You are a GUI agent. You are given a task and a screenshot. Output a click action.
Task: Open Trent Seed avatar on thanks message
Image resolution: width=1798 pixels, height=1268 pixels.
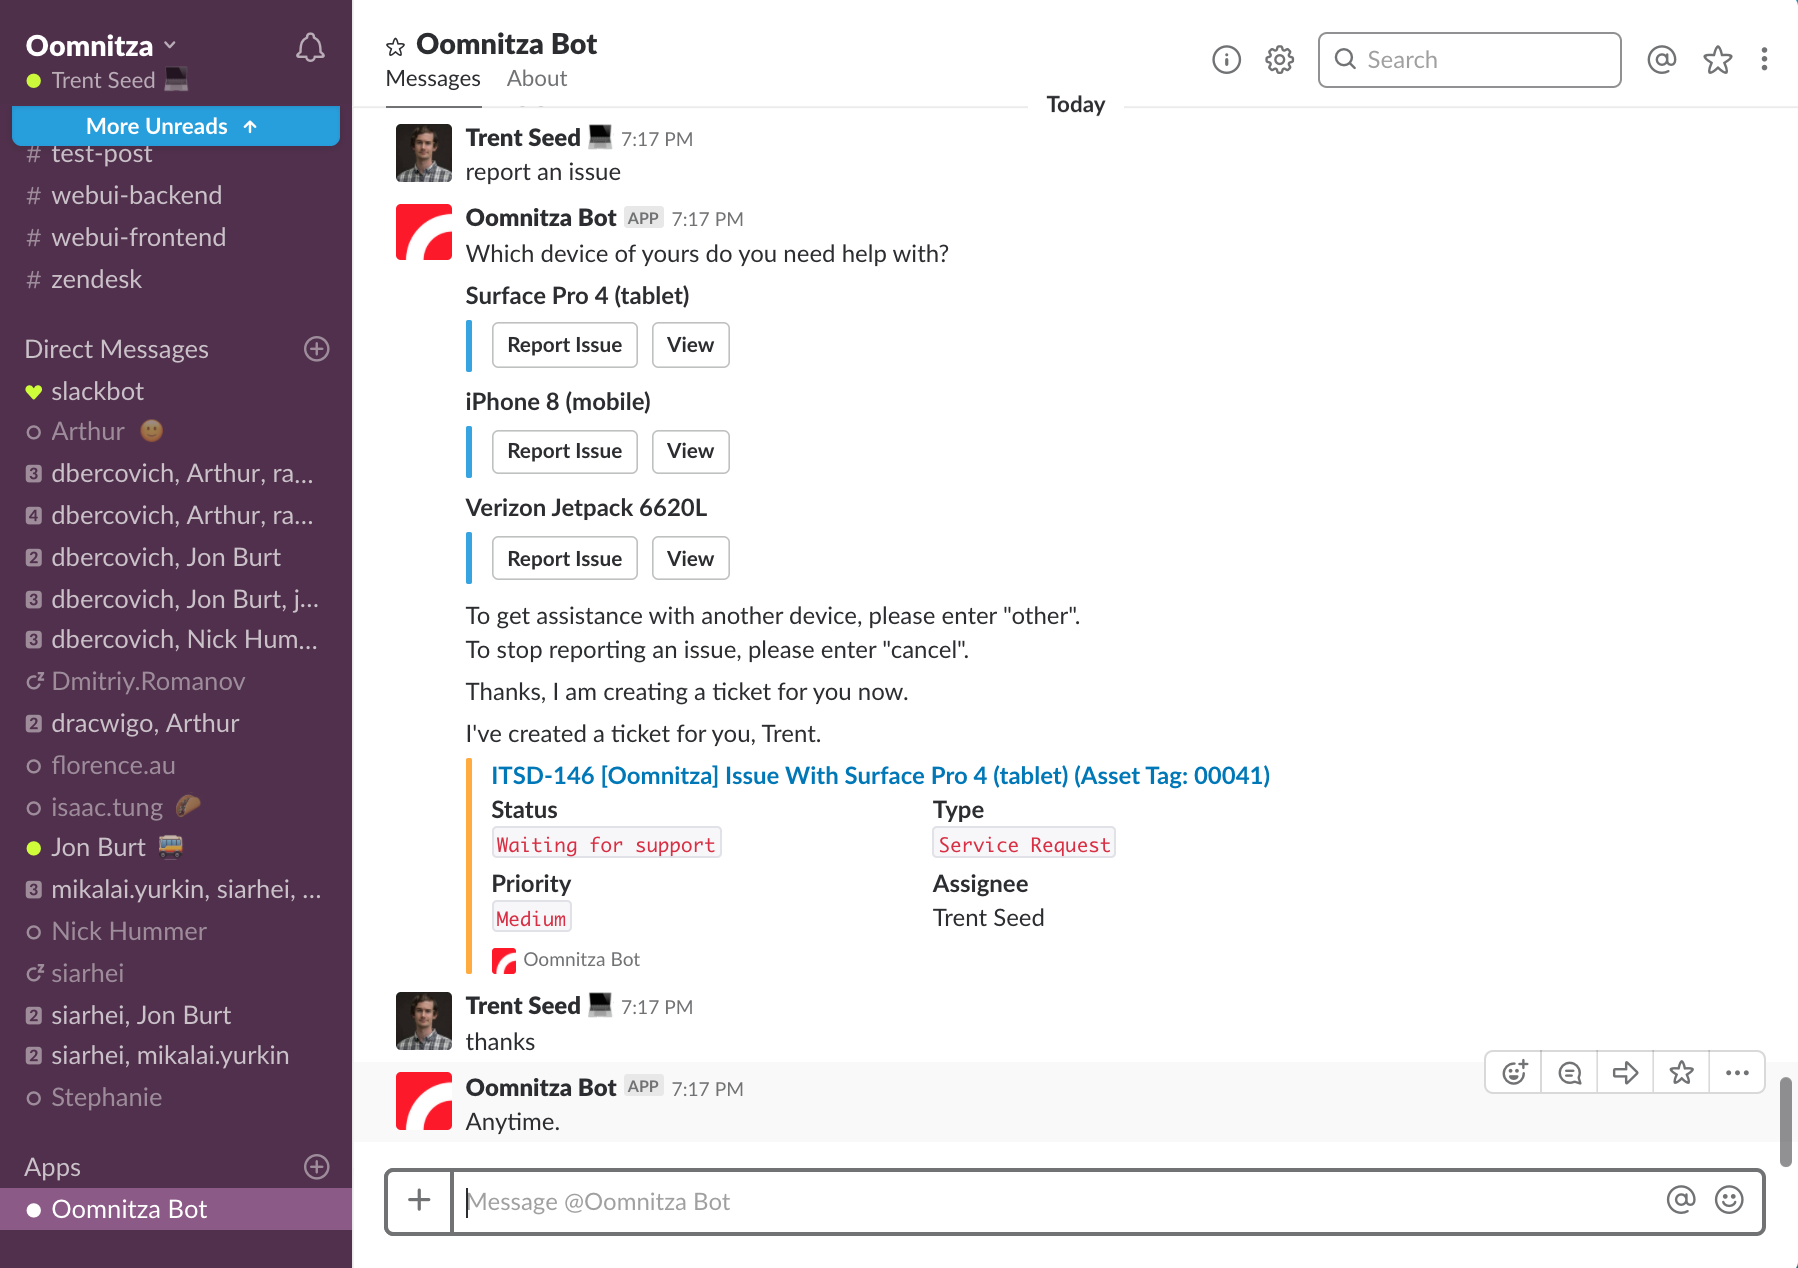[424, 1021]
